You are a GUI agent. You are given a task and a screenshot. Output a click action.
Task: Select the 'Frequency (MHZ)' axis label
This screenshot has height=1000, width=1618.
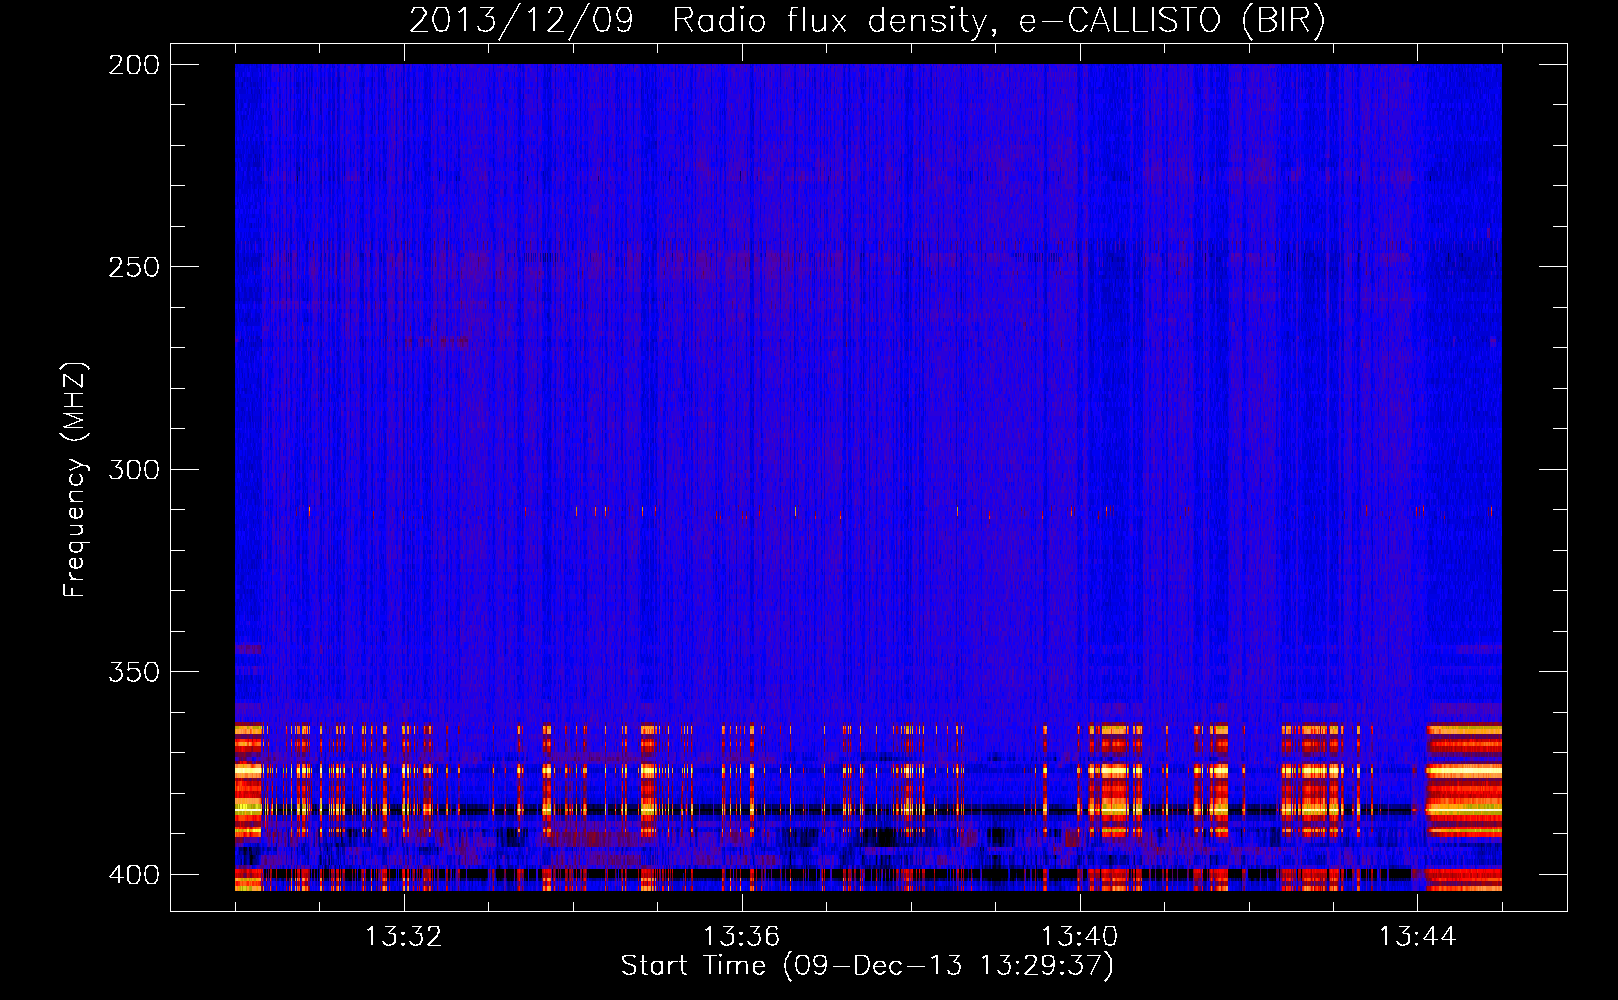pyautogui.click(x=74, y=480)
